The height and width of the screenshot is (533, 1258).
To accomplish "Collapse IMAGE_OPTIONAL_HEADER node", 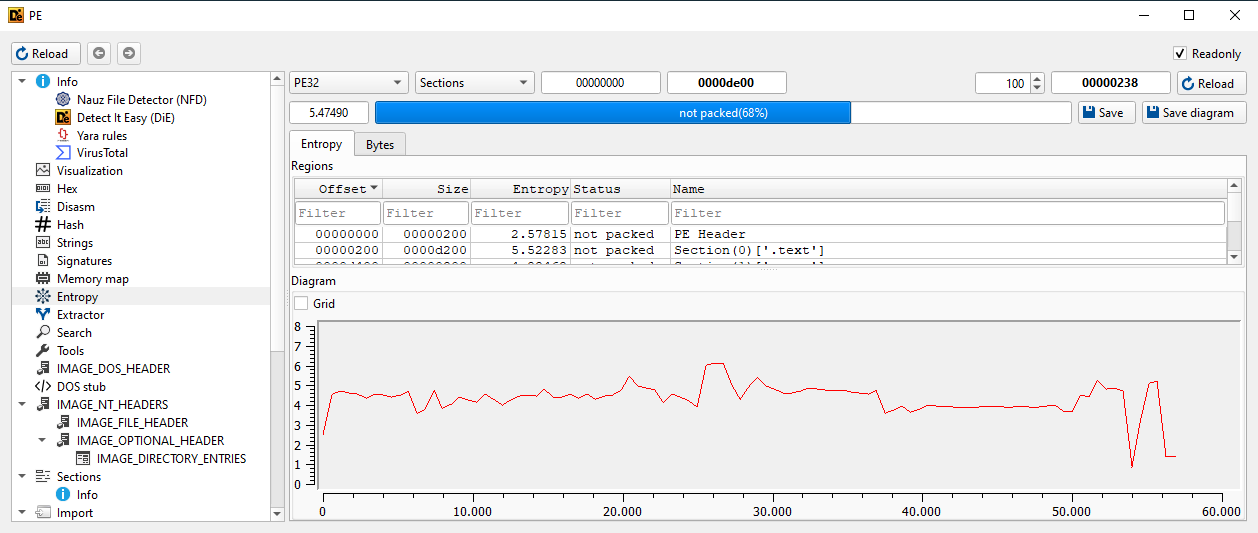I will click(x=42, y=441).
